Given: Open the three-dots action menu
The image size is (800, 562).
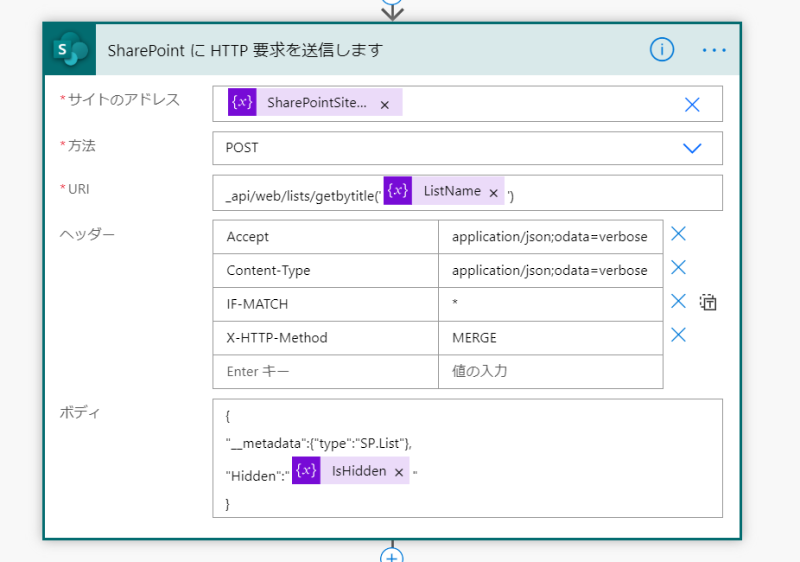Looking at the screenshot, I should [714, 50].
